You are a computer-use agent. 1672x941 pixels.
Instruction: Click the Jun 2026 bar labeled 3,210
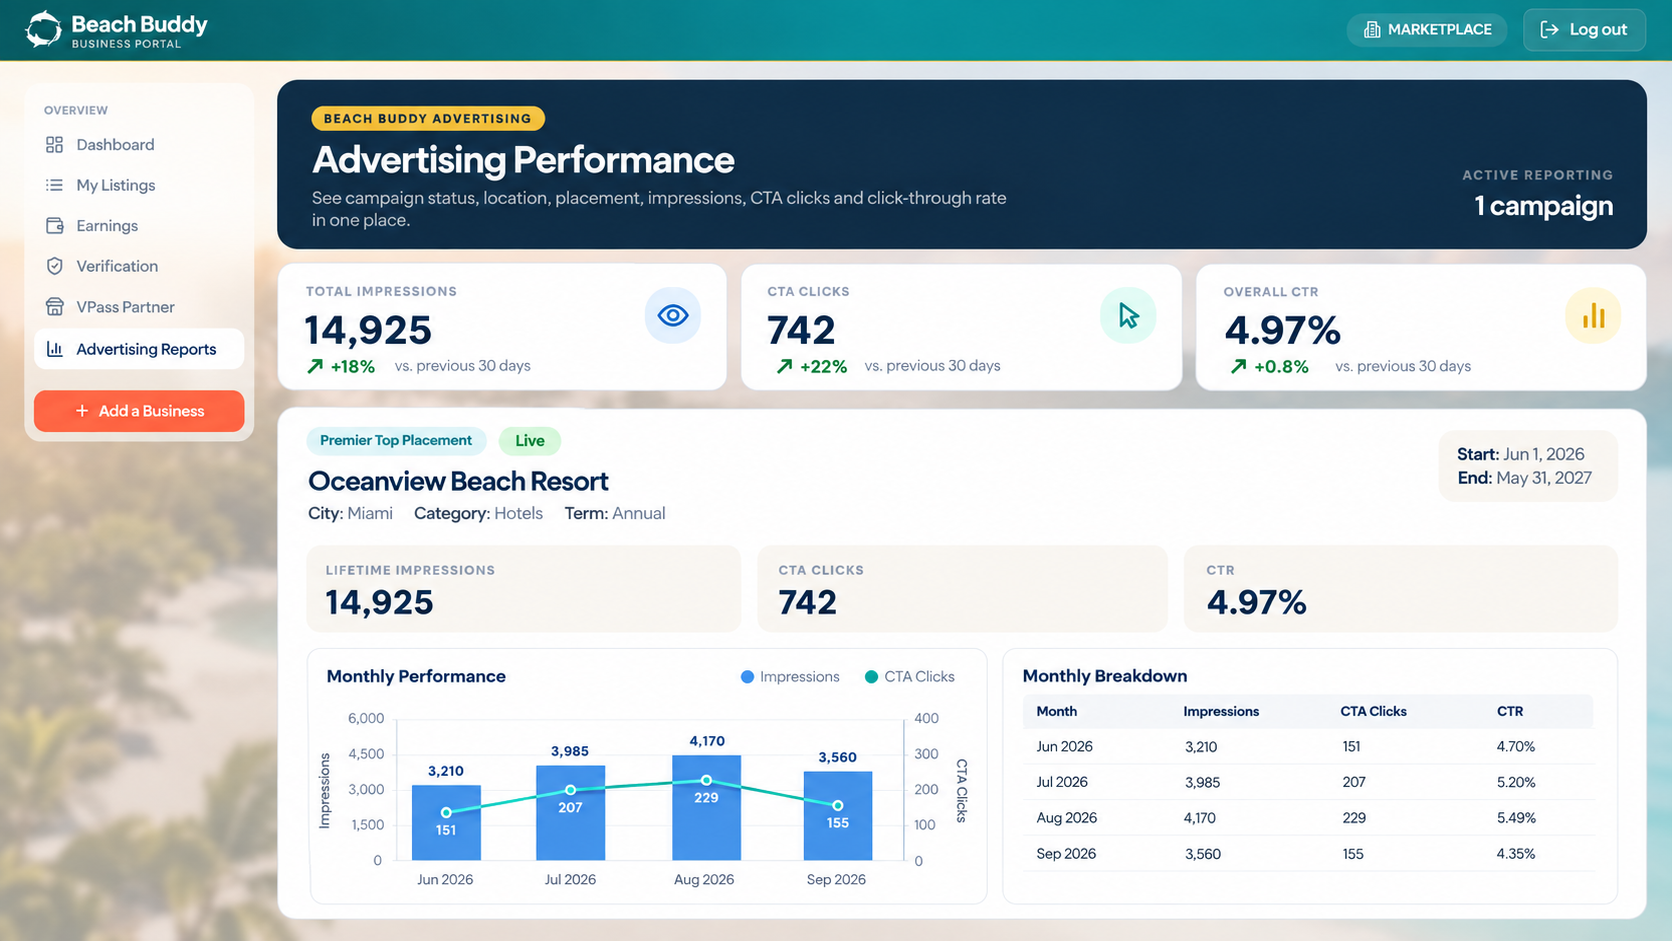coord(446,823)
